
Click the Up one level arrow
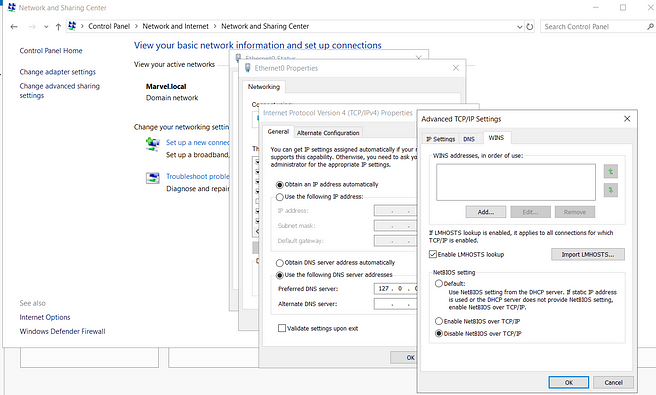pos(58,27)
